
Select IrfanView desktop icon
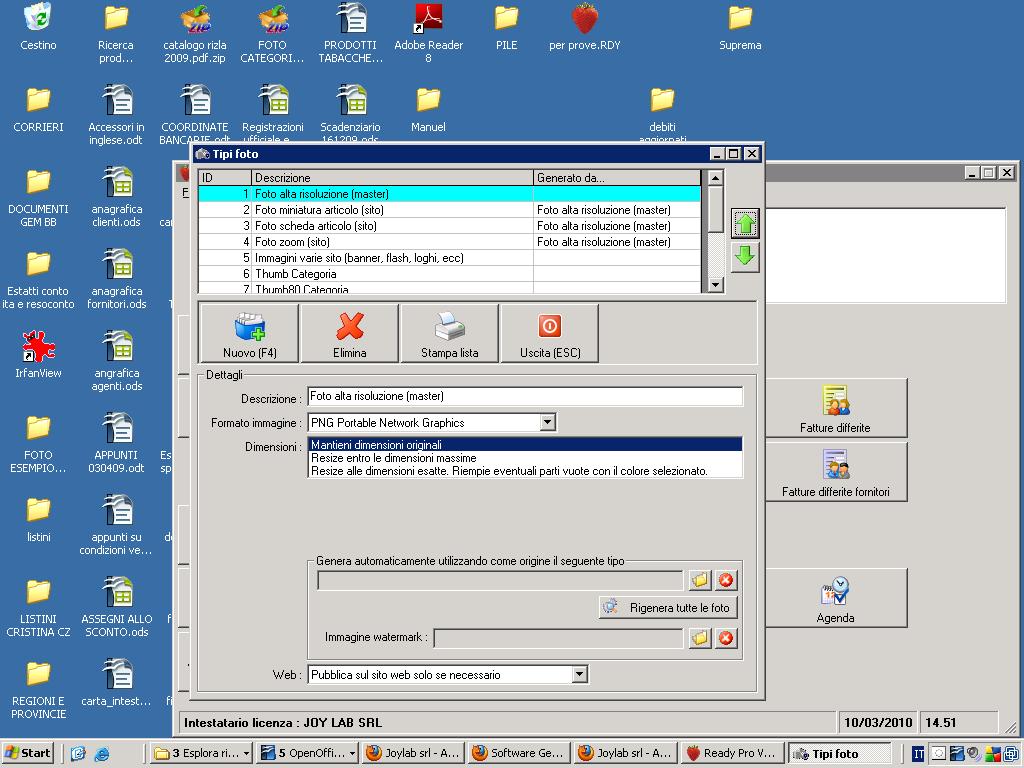click(x=38, y=355)
